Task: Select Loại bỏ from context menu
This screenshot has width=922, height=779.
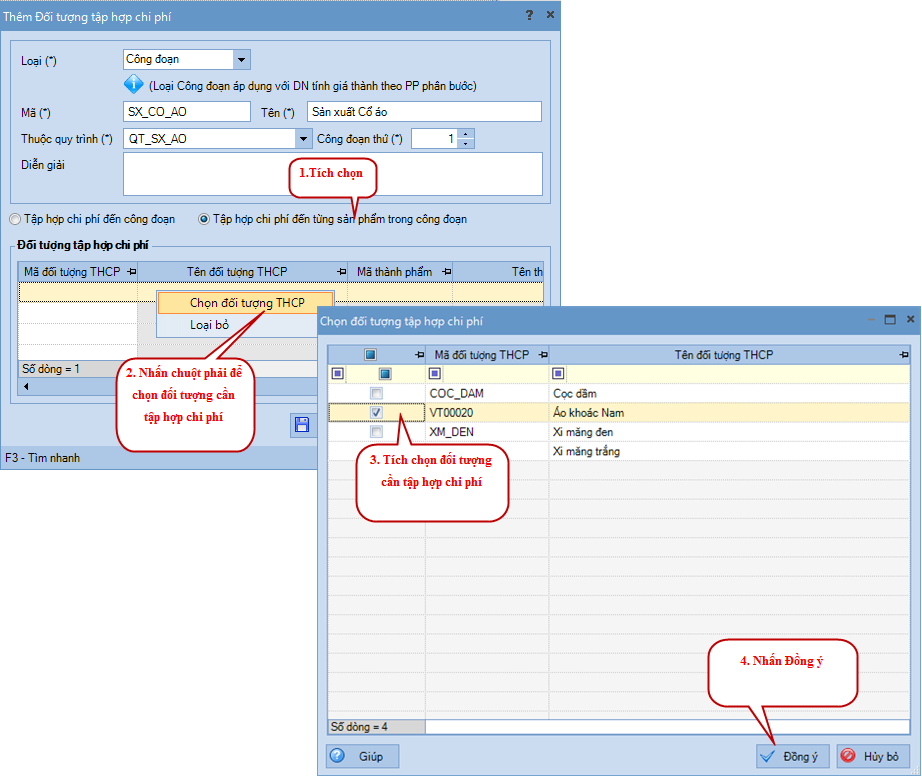Action: pyautogui.click(x=209, y=325)
